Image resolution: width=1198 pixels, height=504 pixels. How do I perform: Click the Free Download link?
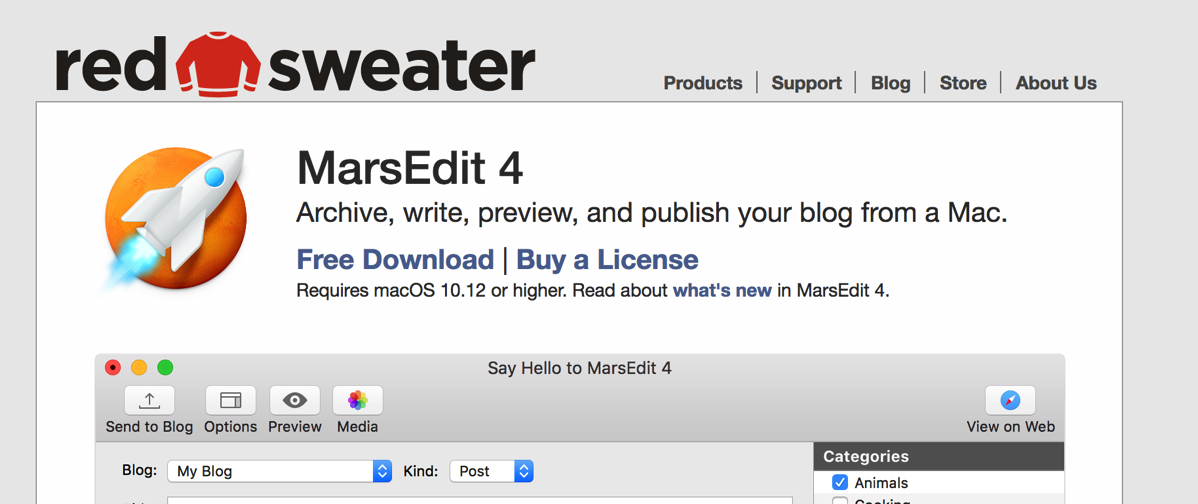(395, 260)
